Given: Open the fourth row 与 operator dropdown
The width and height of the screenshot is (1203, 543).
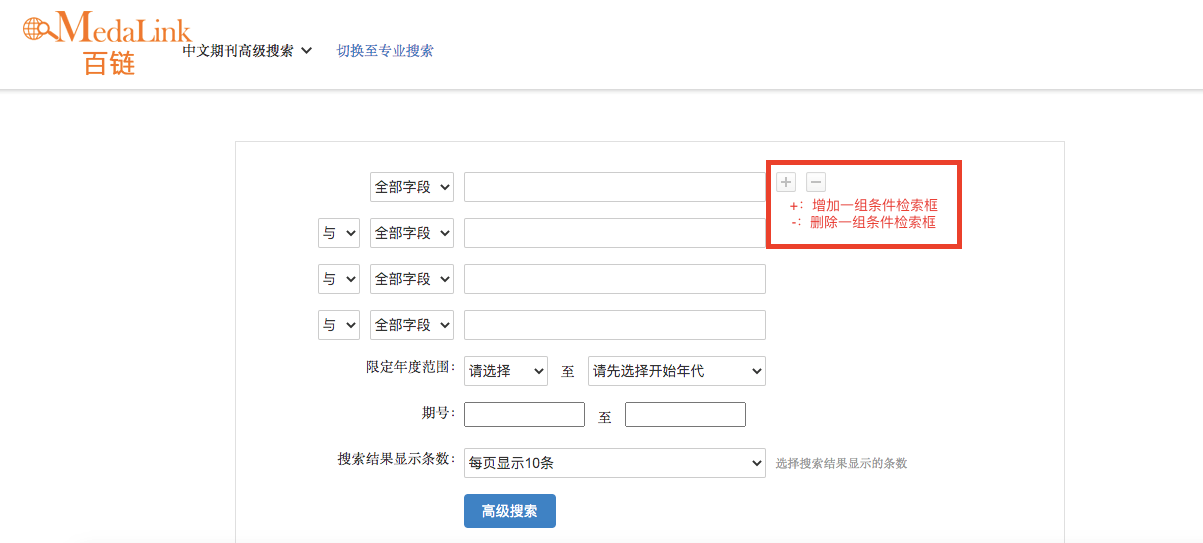Looking at the screenshot, I should click(339, 325).
